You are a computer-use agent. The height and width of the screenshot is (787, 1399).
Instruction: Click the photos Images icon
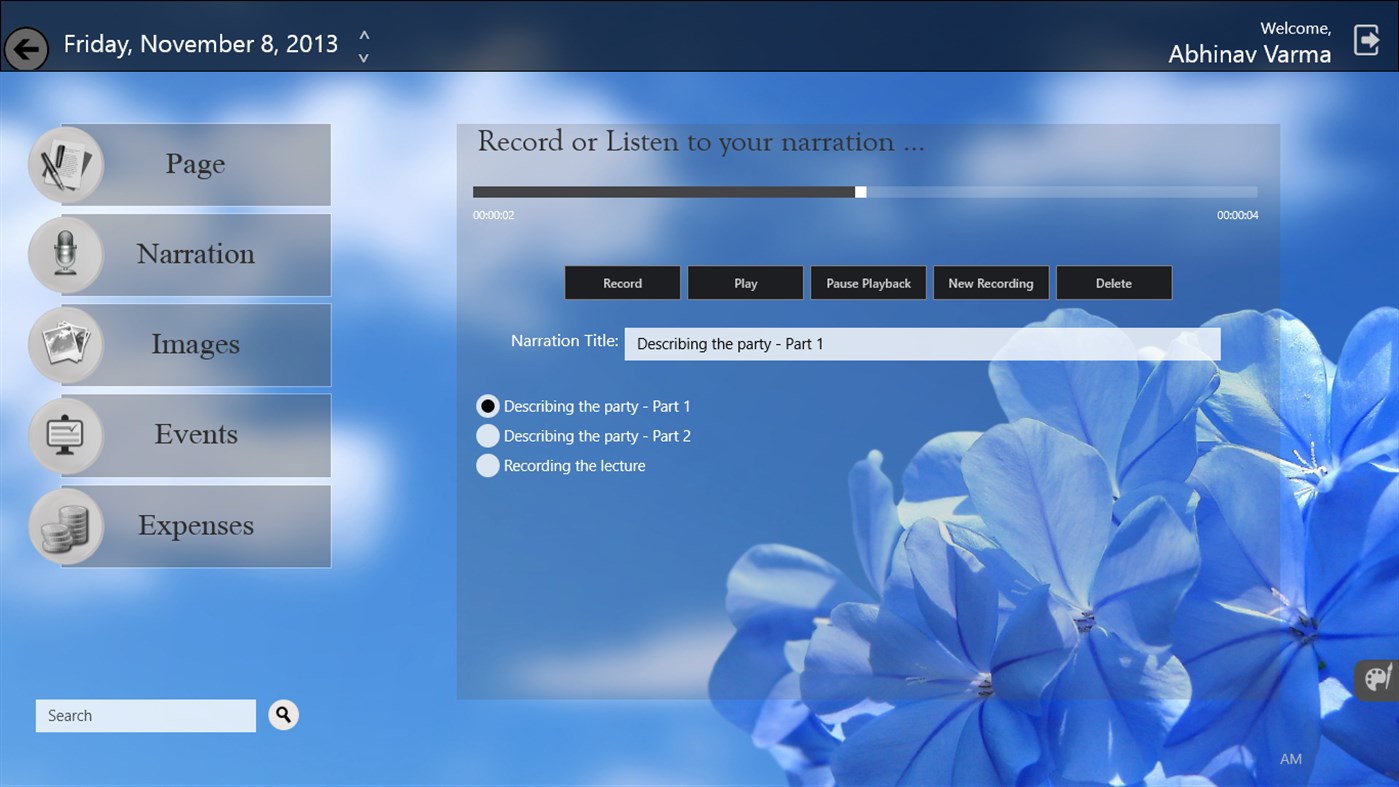[66, 345]
